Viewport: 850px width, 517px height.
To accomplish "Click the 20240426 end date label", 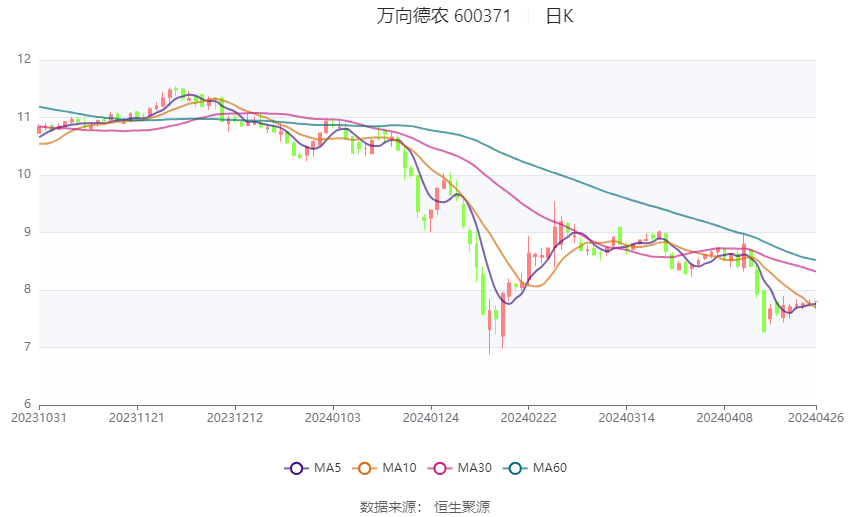I will coord(816,417).
